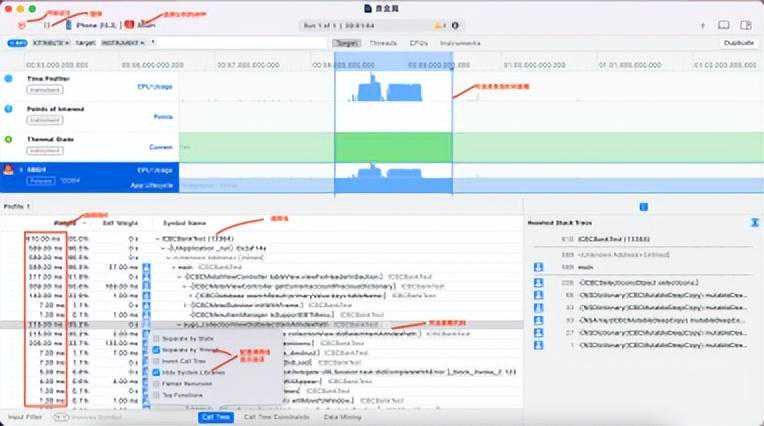The height and width of the screenshot is (426, 764).
Task: Click the Points of Interest instrument icon
Action: 10,108
